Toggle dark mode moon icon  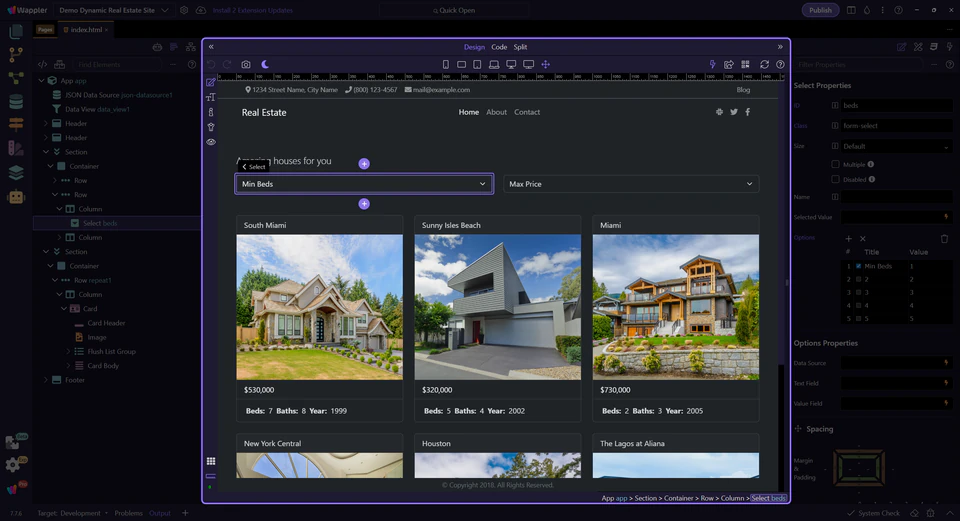pos(265,64)
